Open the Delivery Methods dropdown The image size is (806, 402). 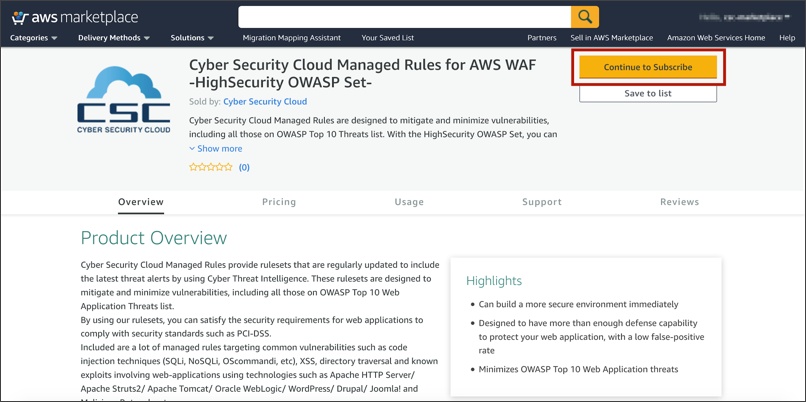pos(114,38)
